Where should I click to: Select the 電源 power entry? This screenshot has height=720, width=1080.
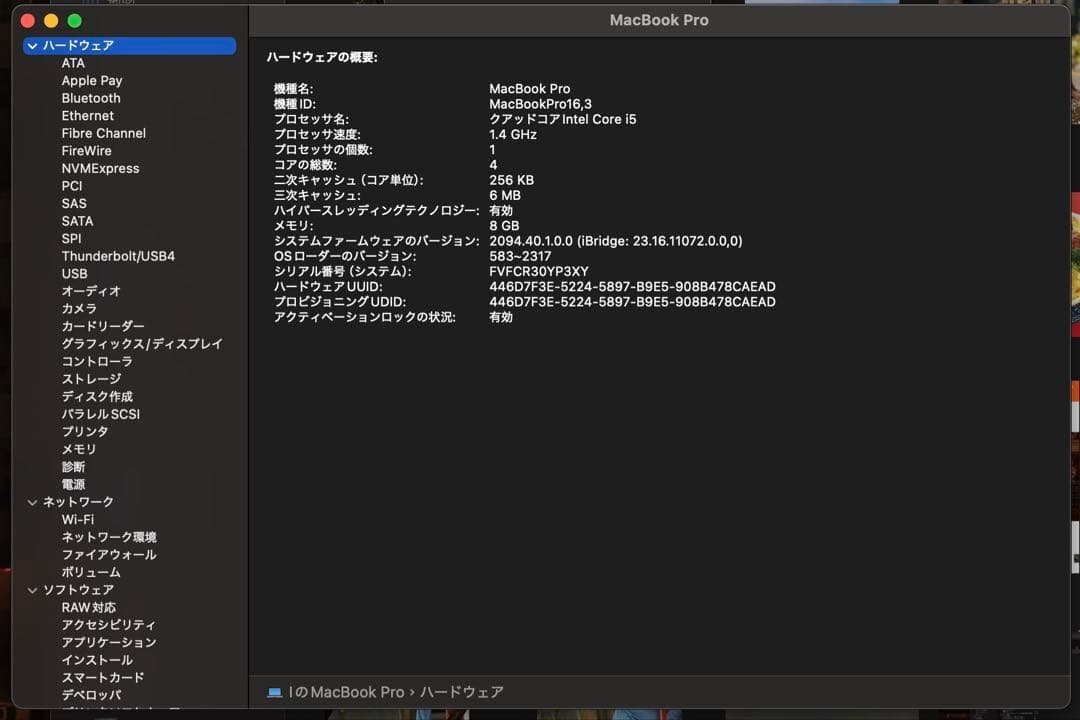pos(73,484)
